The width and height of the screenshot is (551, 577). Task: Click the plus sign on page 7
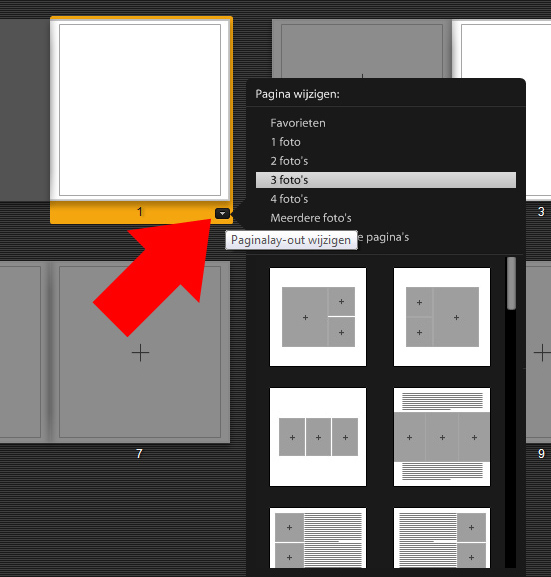point(140,353)
